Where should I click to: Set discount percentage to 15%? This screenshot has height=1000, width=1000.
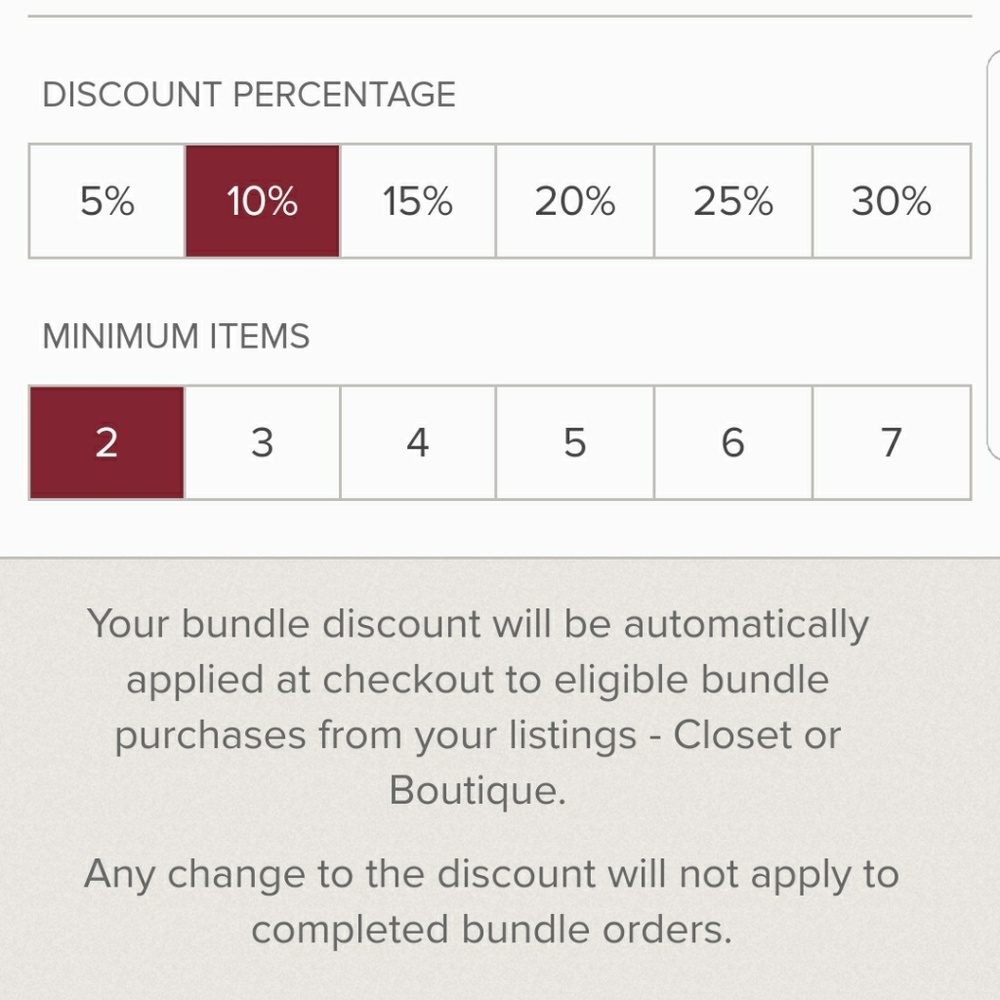(418, 201)
